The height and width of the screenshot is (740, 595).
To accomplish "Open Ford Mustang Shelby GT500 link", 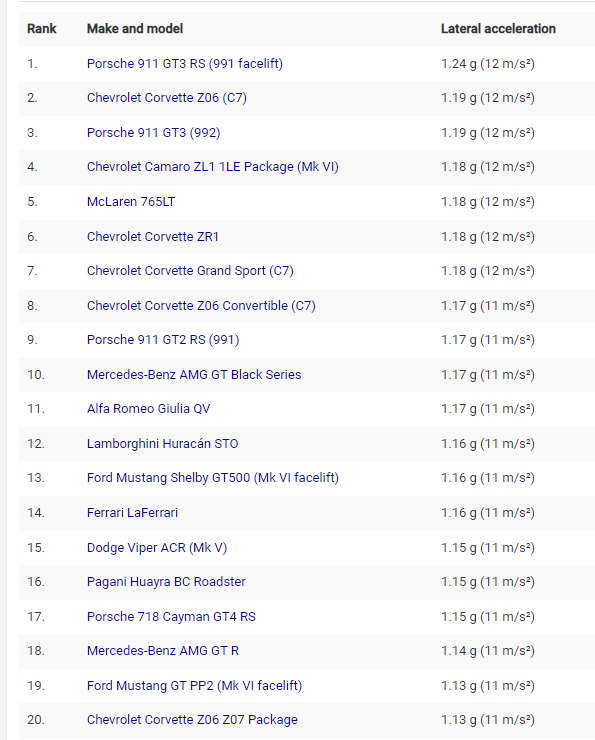I will (x=213, y=478).
